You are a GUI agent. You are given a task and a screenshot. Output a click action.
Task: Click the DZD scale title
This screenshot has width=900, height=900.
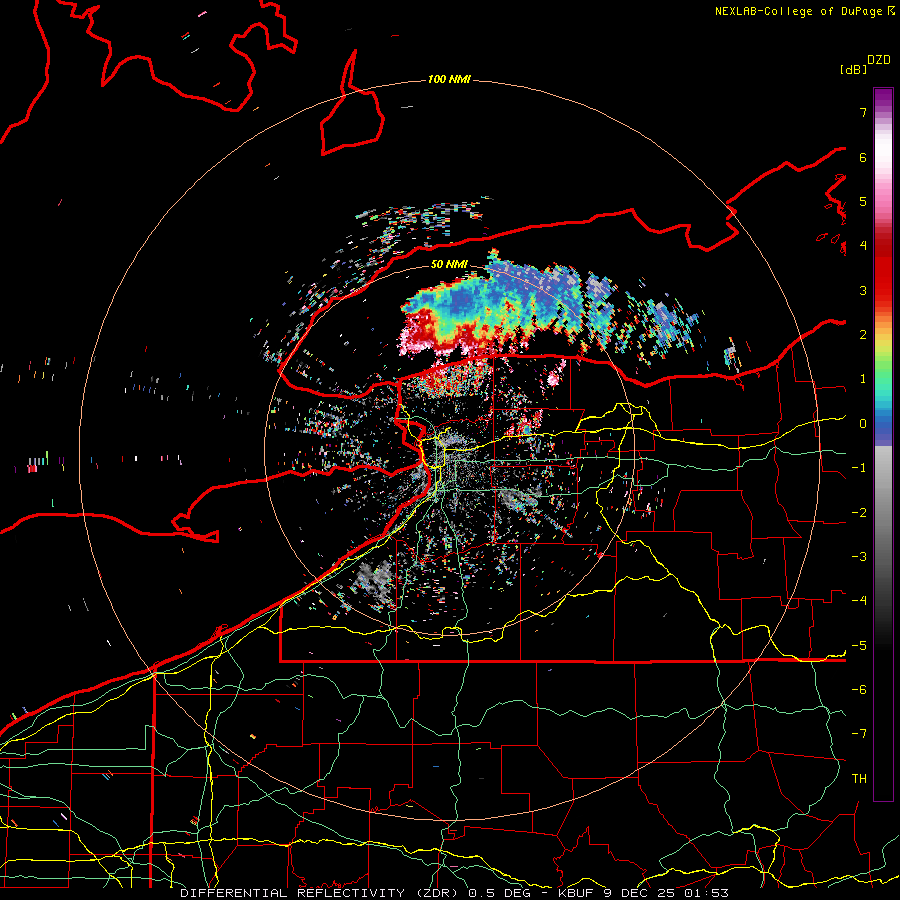pyautogui.click(x=879, y=60)
